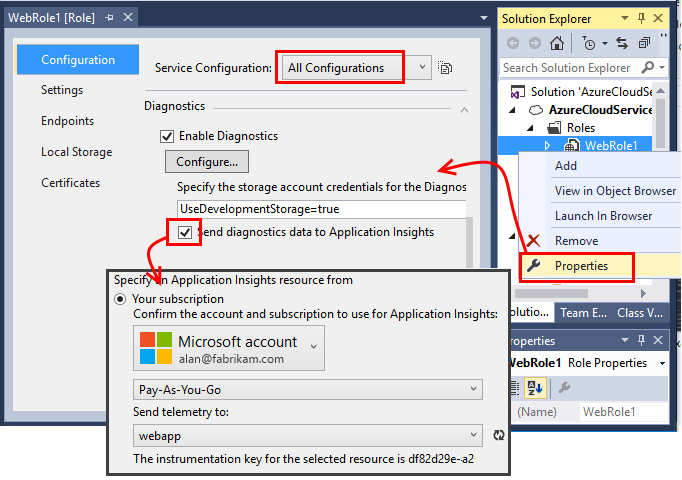
Task: Click the Collapse All icon in Solution Explorer
Action: tap(642, 43)
